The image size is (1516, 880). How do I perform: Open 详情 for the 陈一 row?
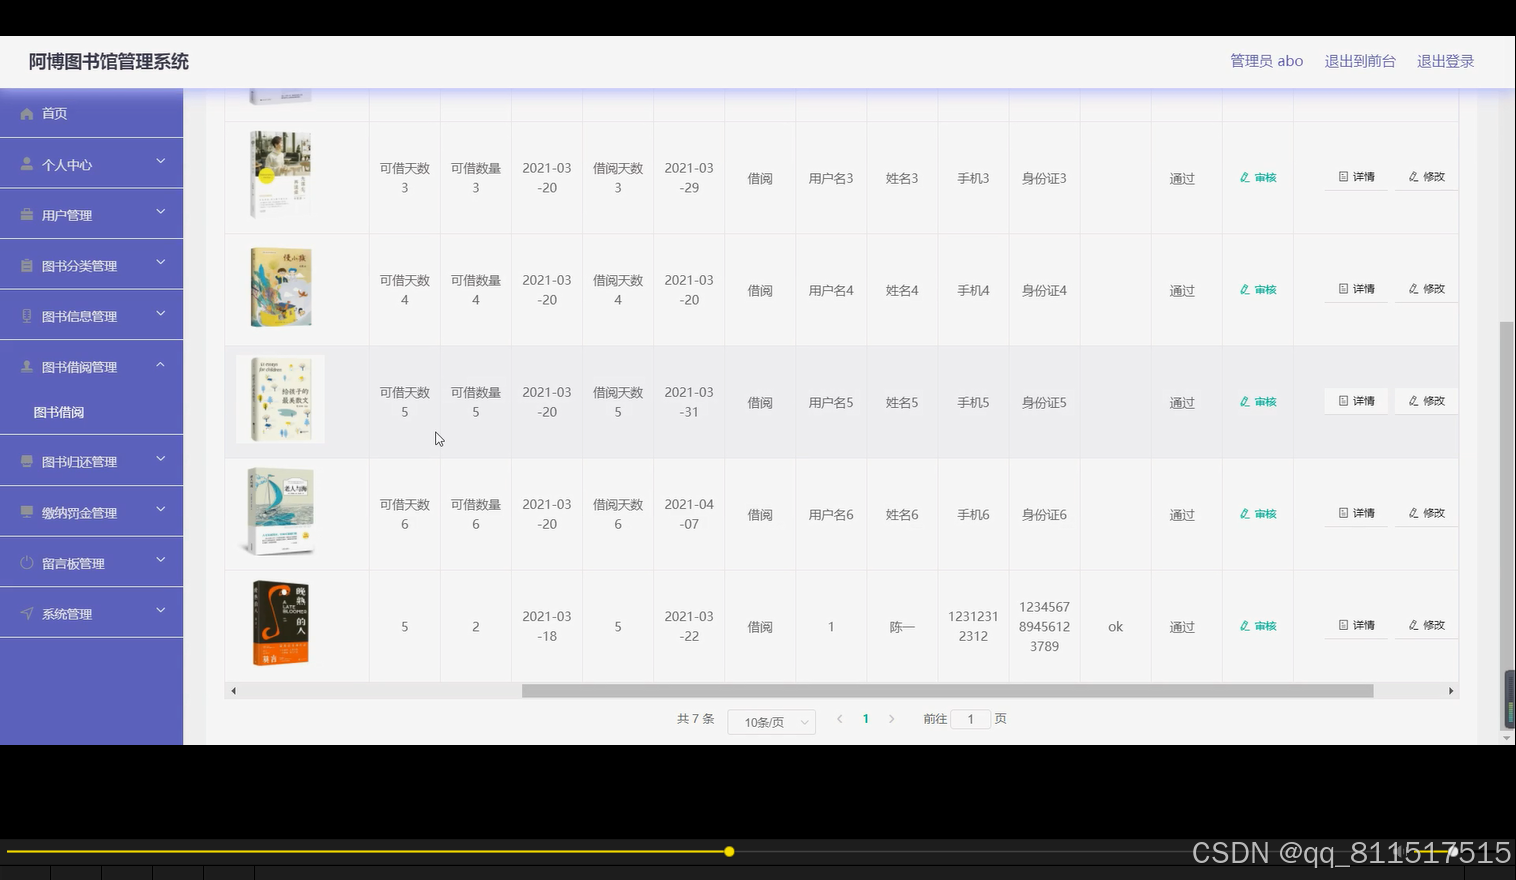click(x=1356, y=625)
